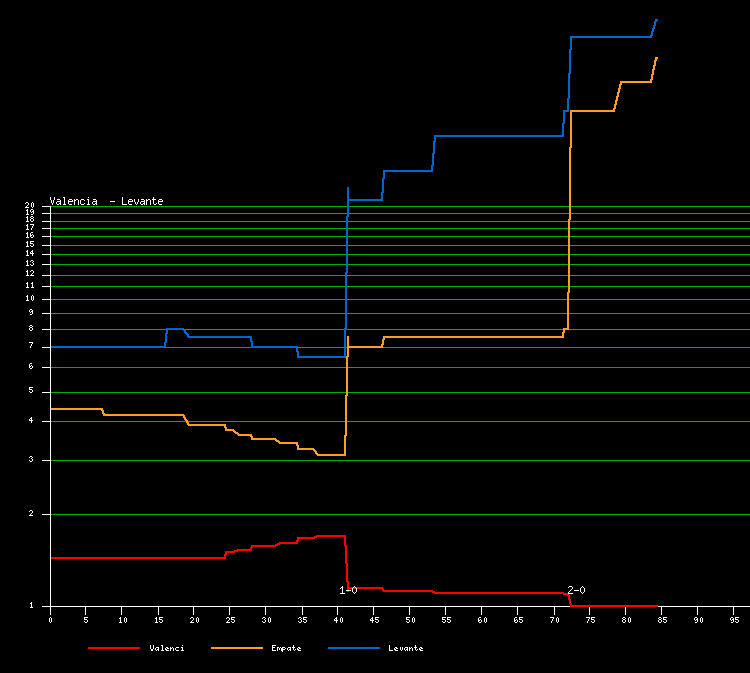Click the y-axis label '2'
Screen dimensions: 750x673
pyautogui.click(x=31, y=513)
